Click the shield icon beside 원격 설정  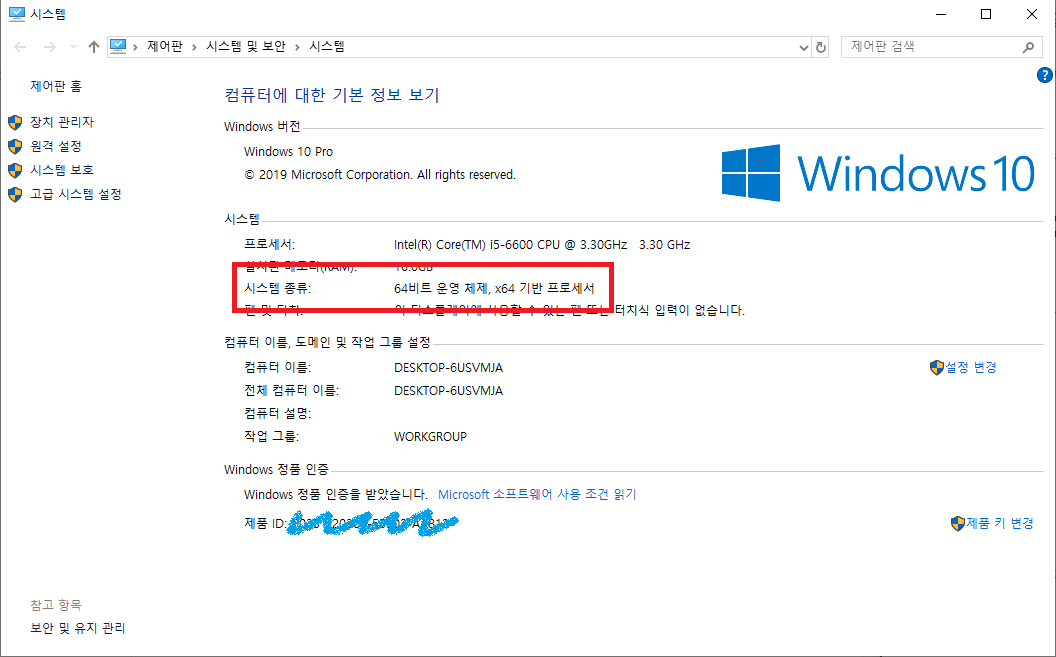tap(15, 146)
